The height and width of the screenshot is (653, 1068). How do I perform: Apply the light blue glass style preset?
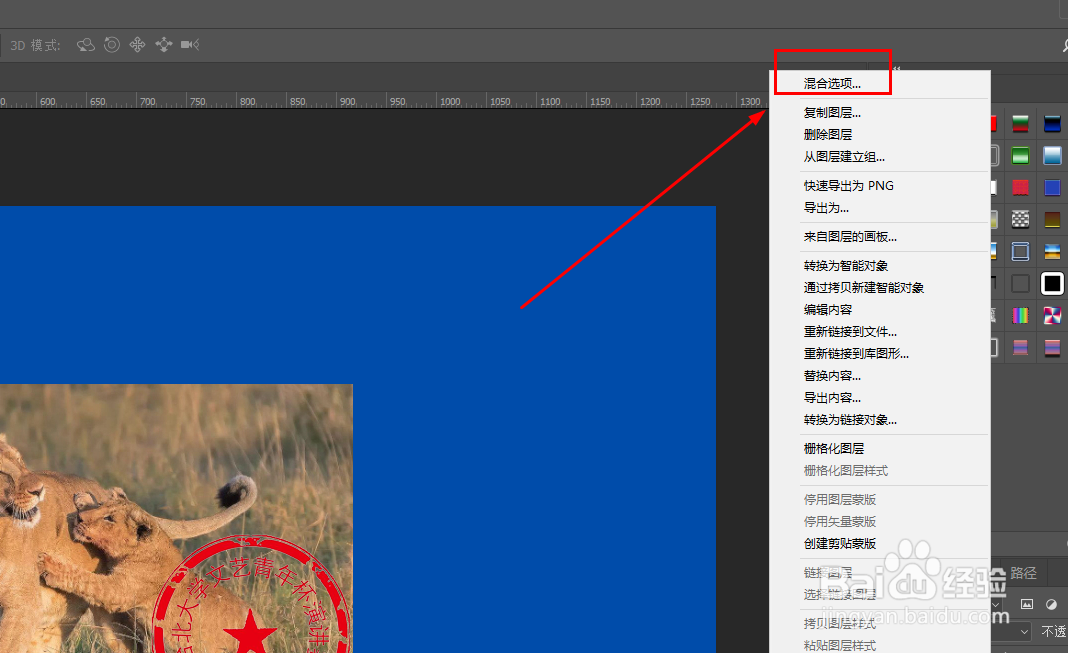1052,156
